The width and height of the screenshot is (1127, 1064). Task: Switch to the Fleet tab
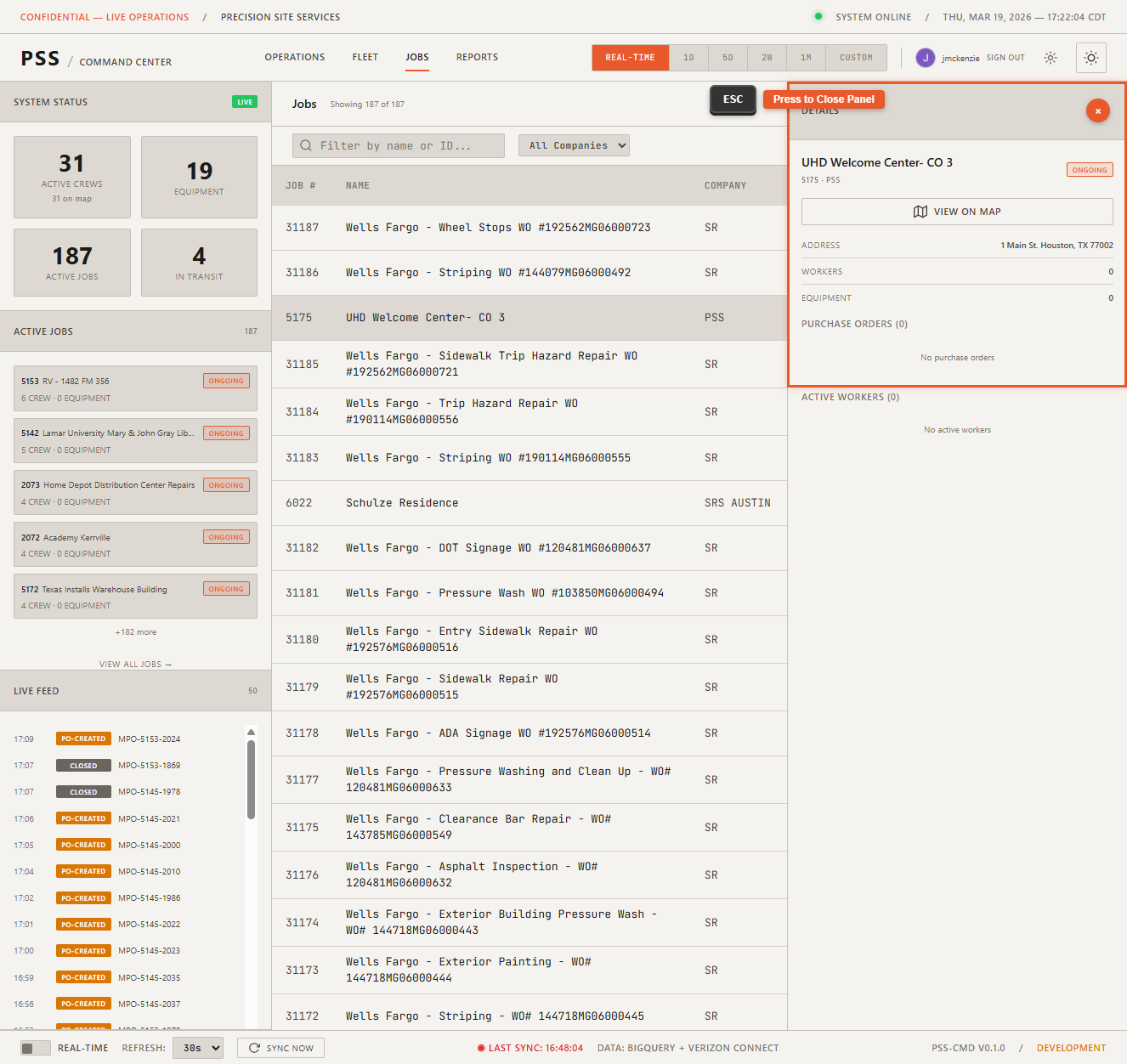[365, 57]
